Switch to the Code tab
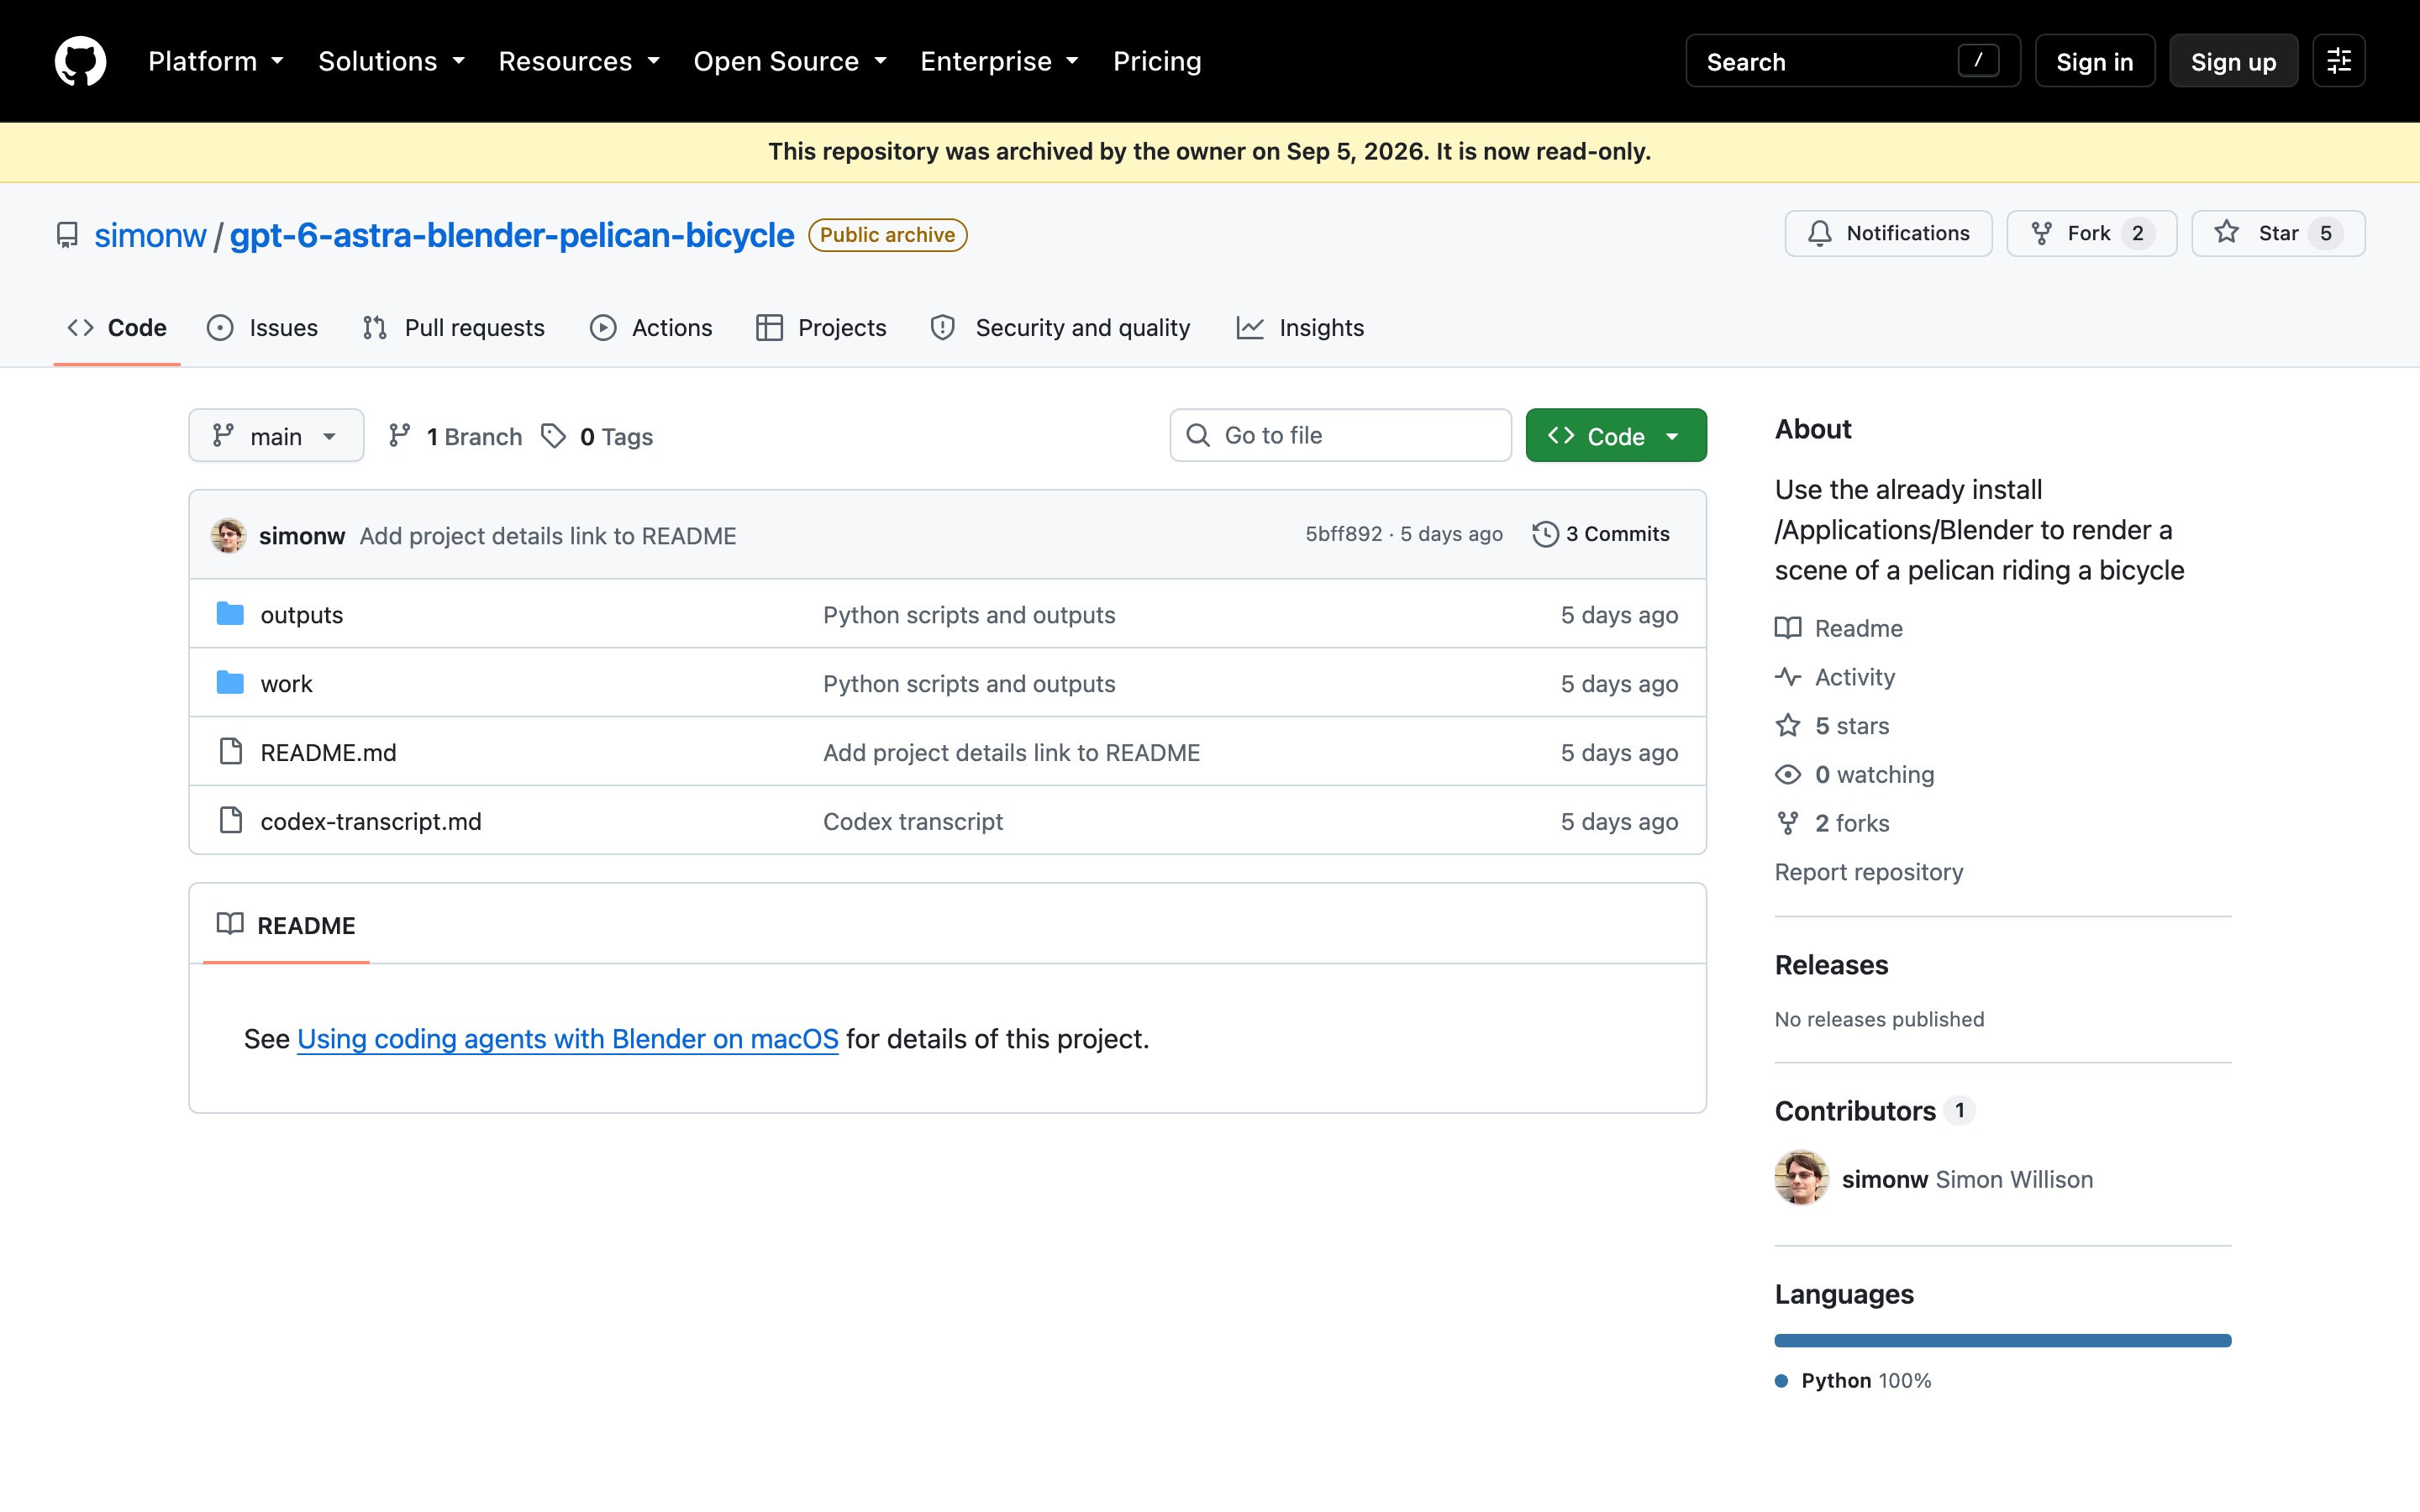Screen dimensions: 2420x1512 tap(117, 328)
